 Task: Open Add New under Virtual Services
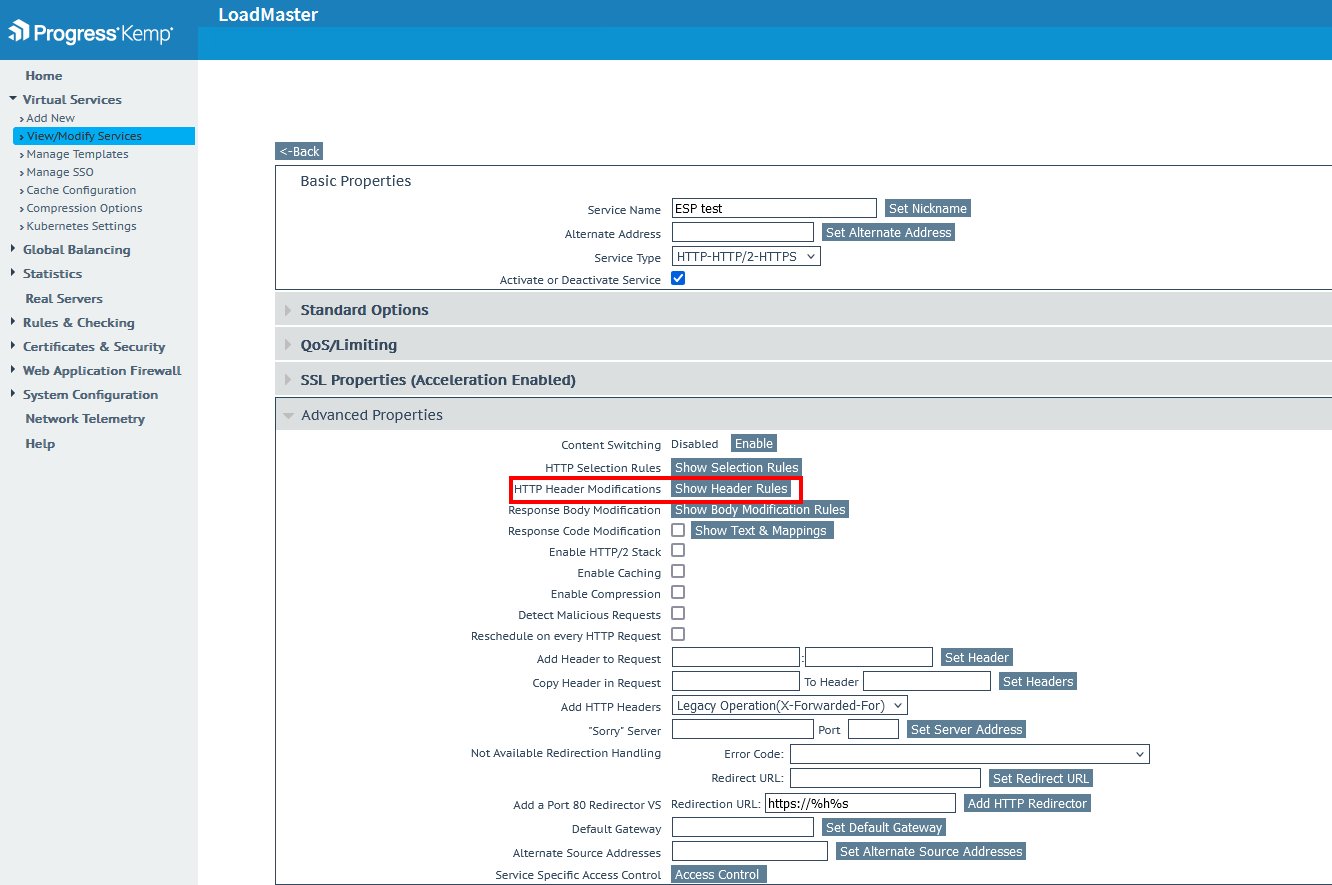click(x=50, y=118)
